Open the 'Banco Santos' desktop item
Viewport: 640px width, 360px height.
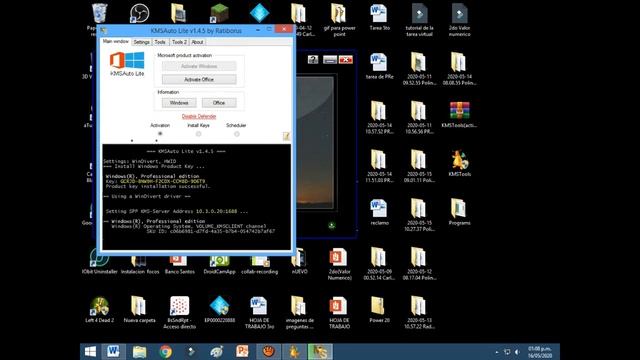click(x=179, y=261)
